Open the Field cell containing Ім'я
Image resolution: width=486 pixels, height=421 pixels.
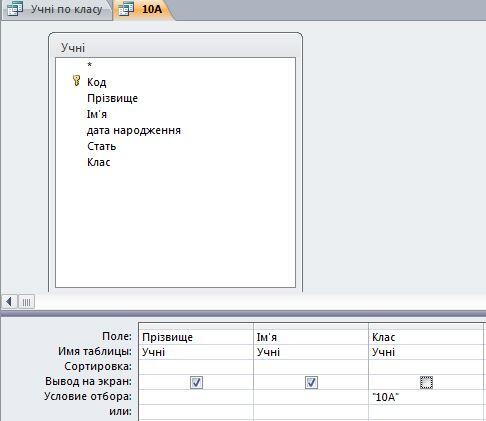[311, 337]
